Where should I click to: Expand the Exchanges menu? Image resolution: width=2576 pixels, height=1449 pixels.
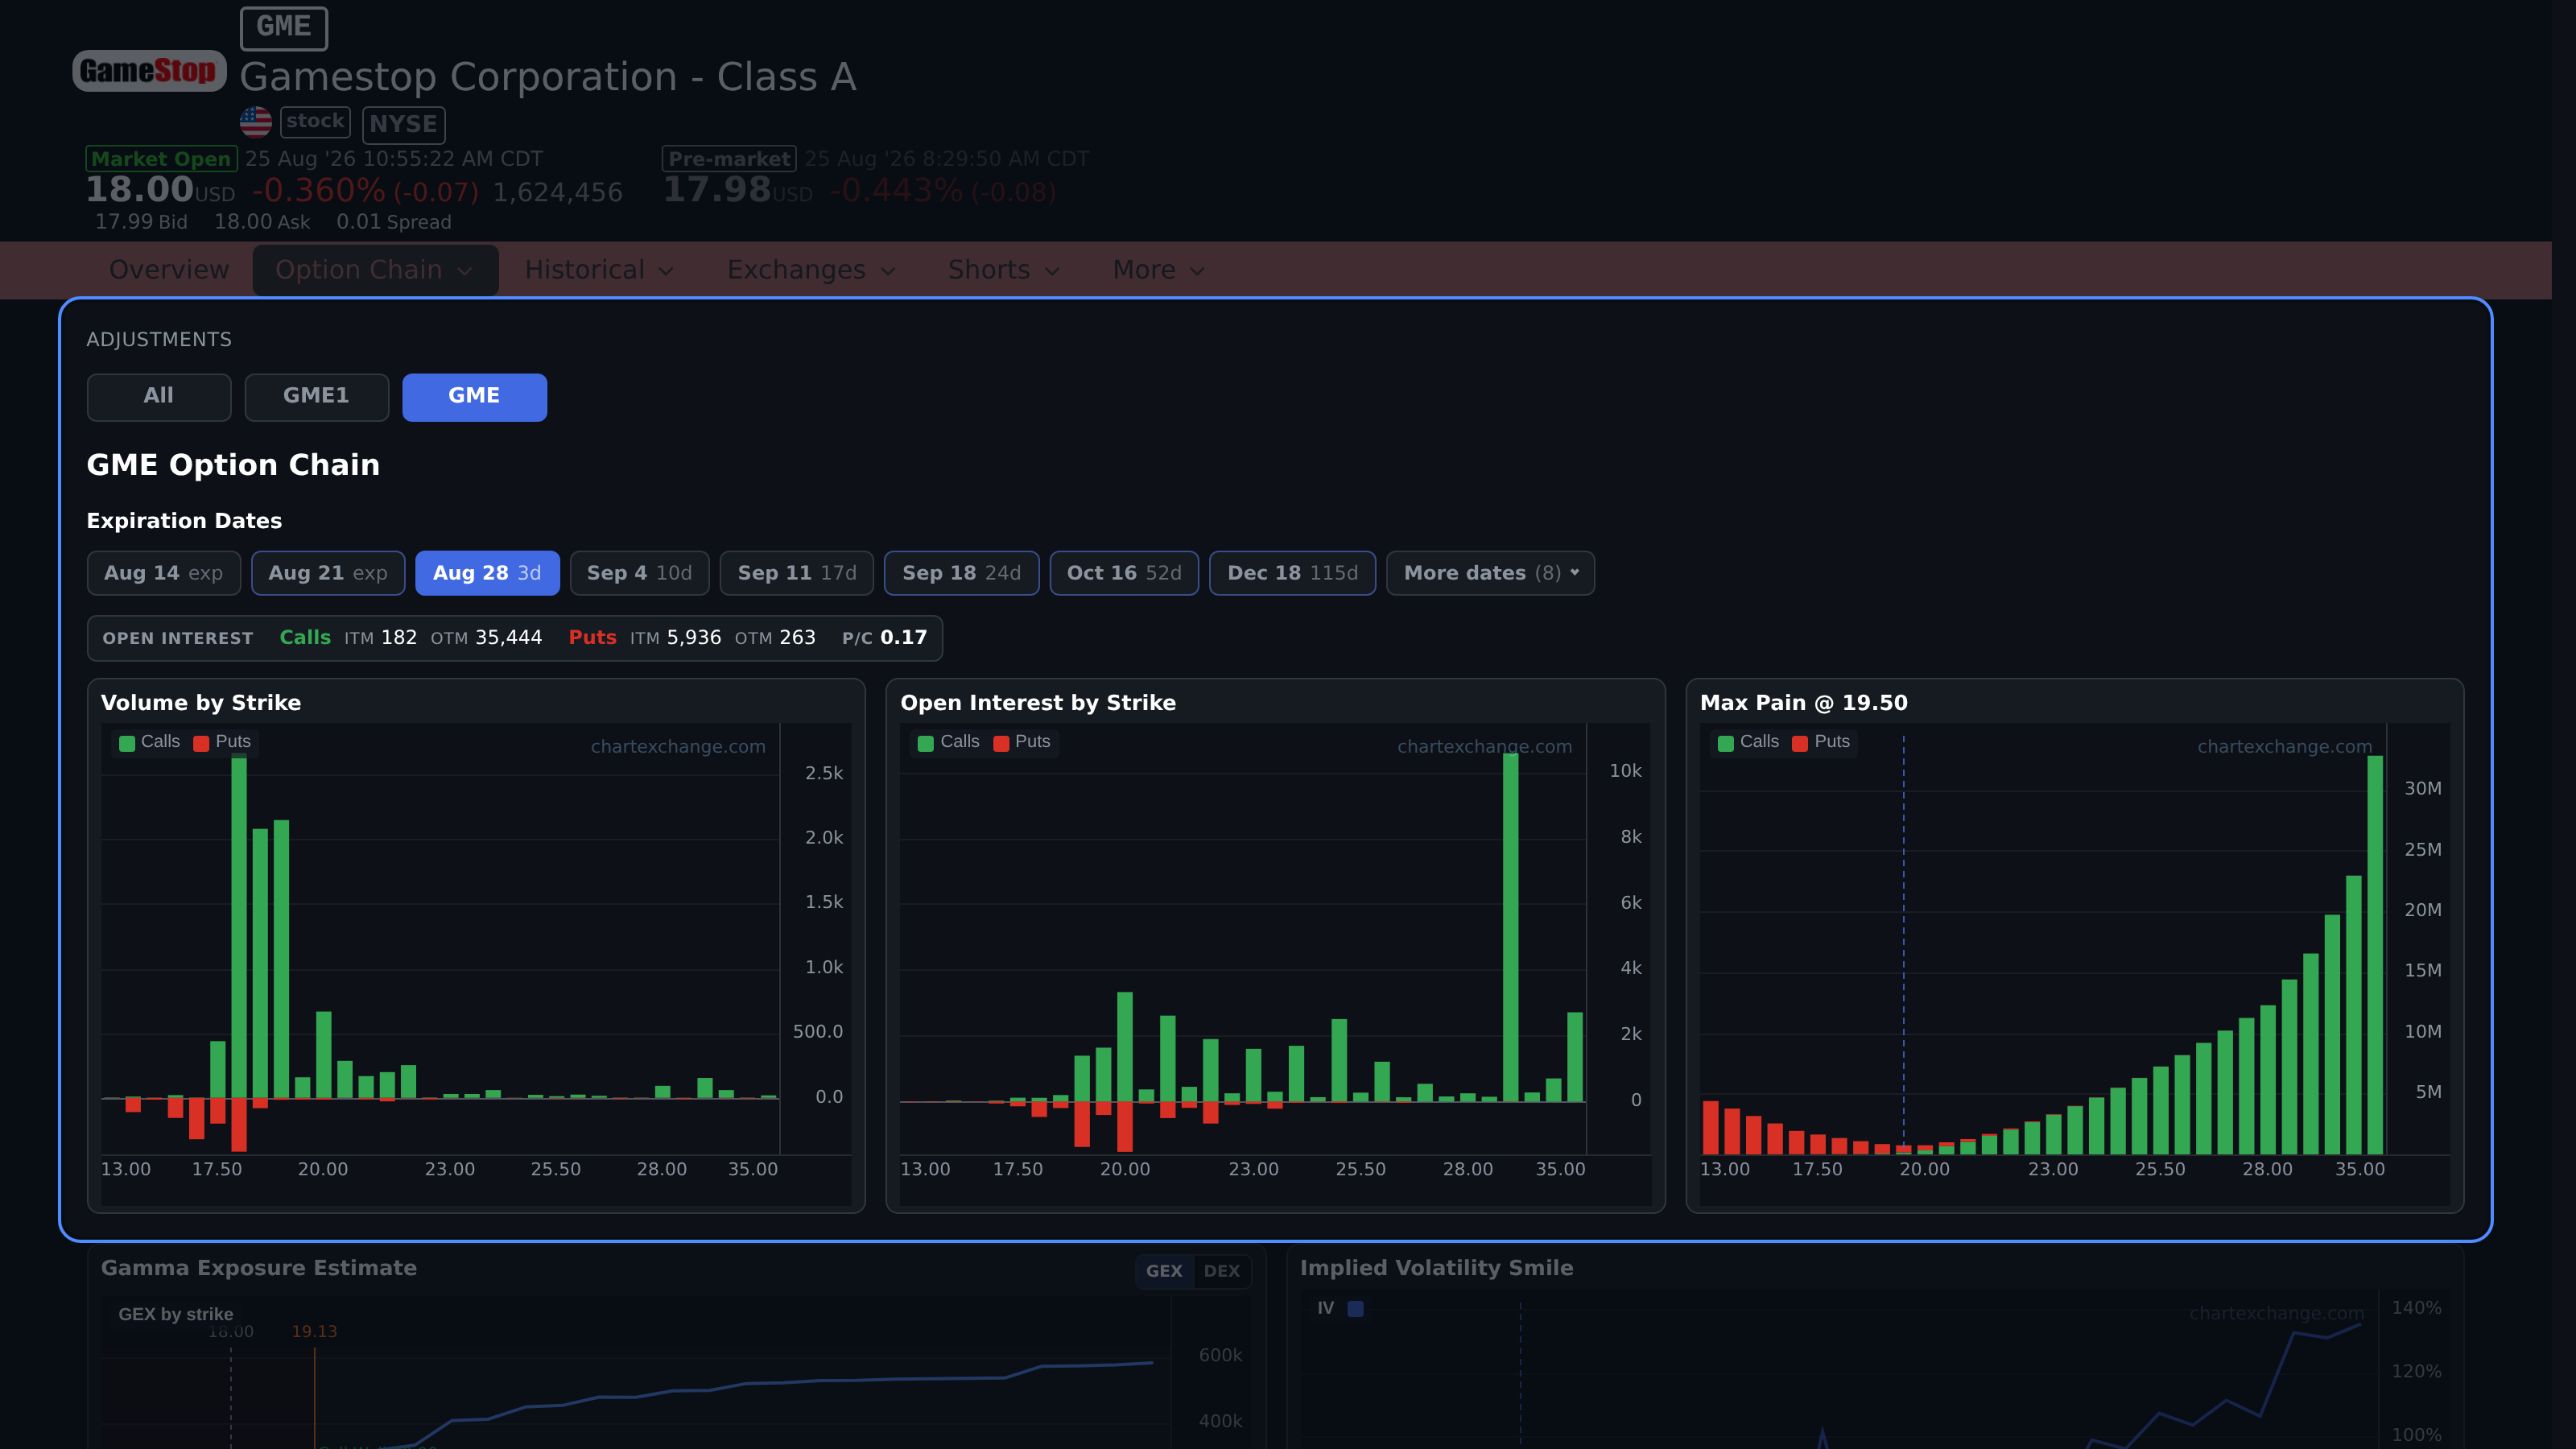811,270
